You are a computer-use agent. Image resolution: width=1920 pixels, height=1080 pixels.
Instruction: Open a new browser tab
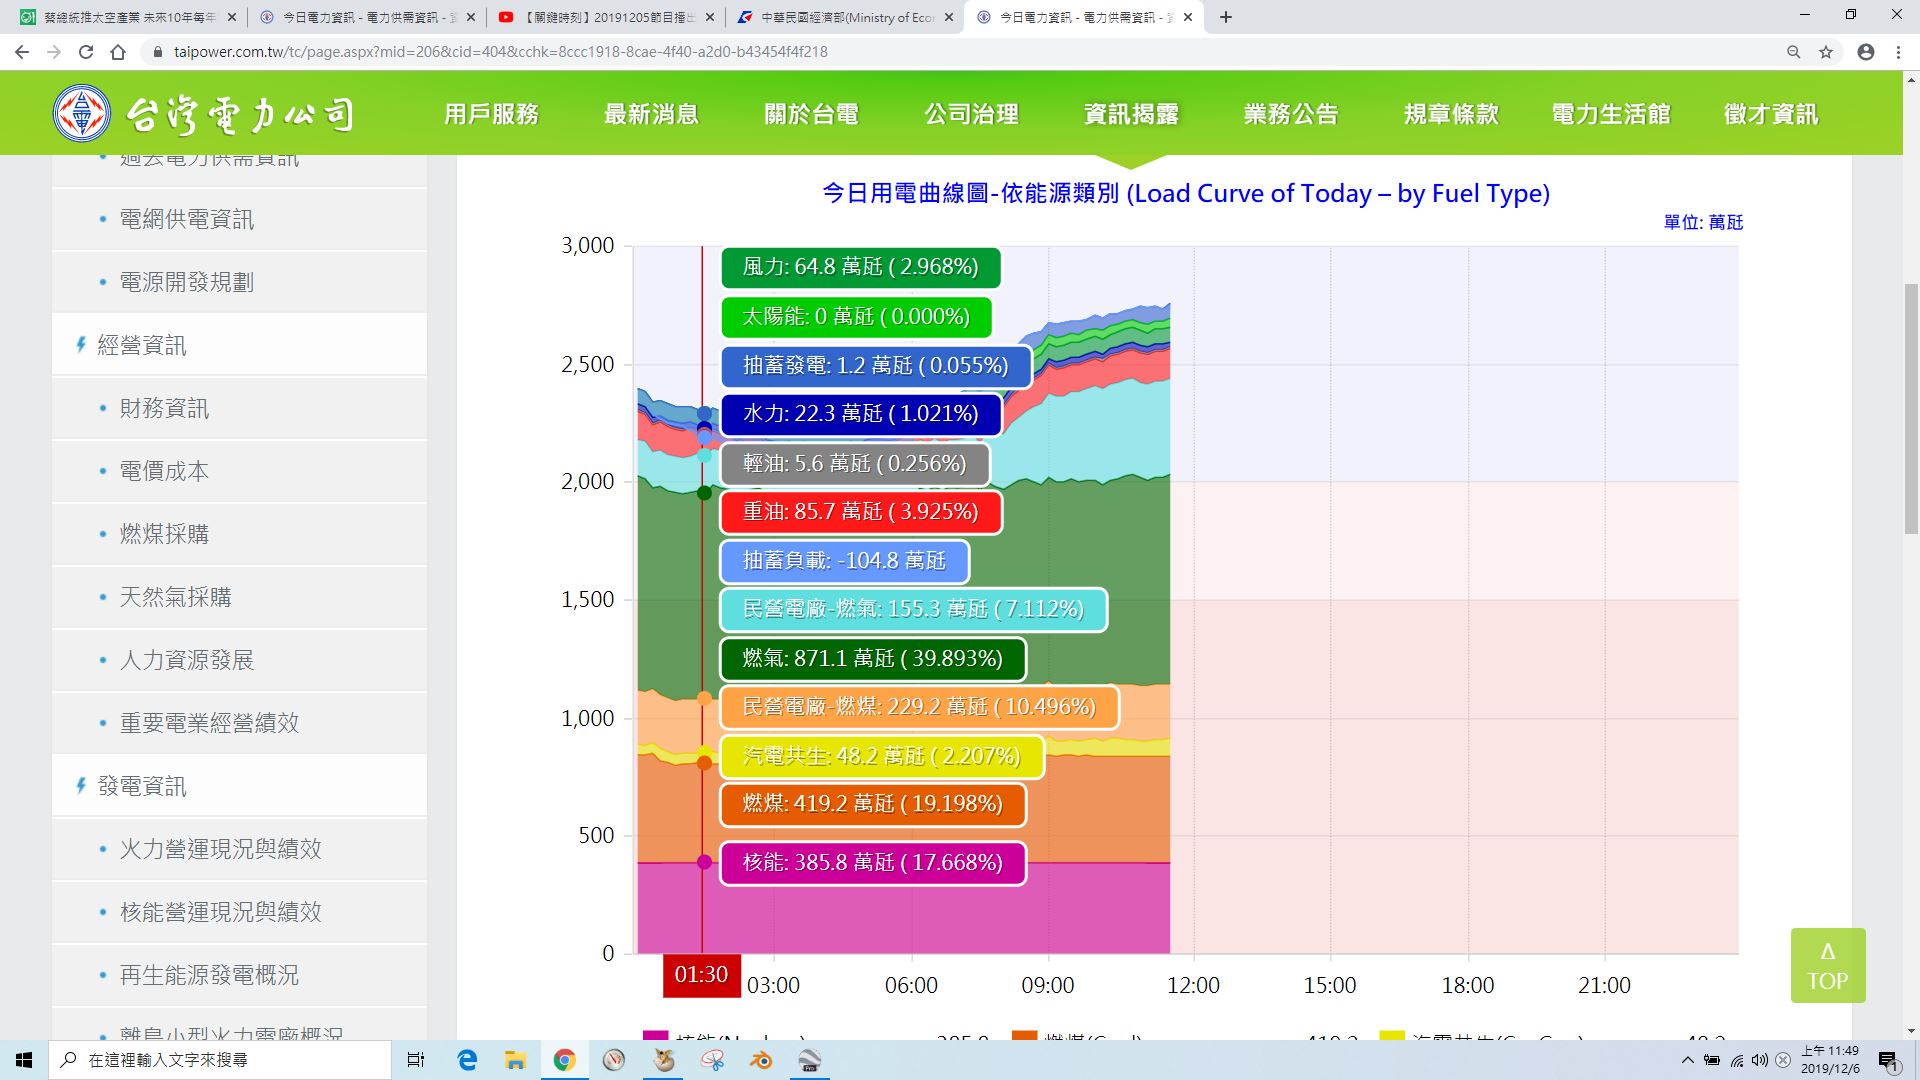pyautogui.click(x=1226, y=17)
